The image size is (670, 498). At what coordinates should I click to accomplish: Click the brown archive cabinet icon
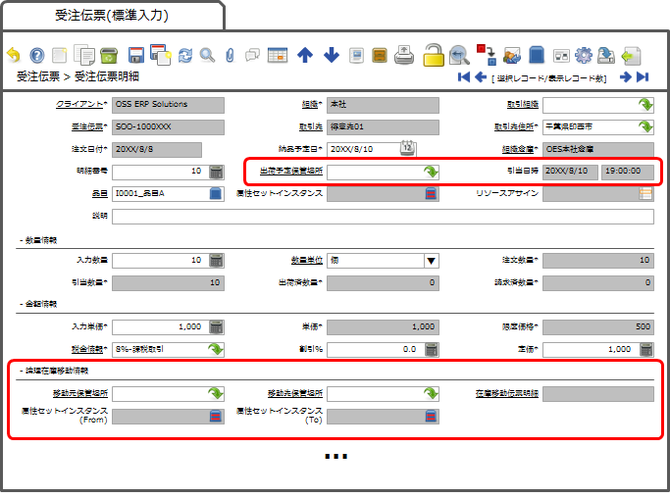pyautogui.click(x=380, y=56)
